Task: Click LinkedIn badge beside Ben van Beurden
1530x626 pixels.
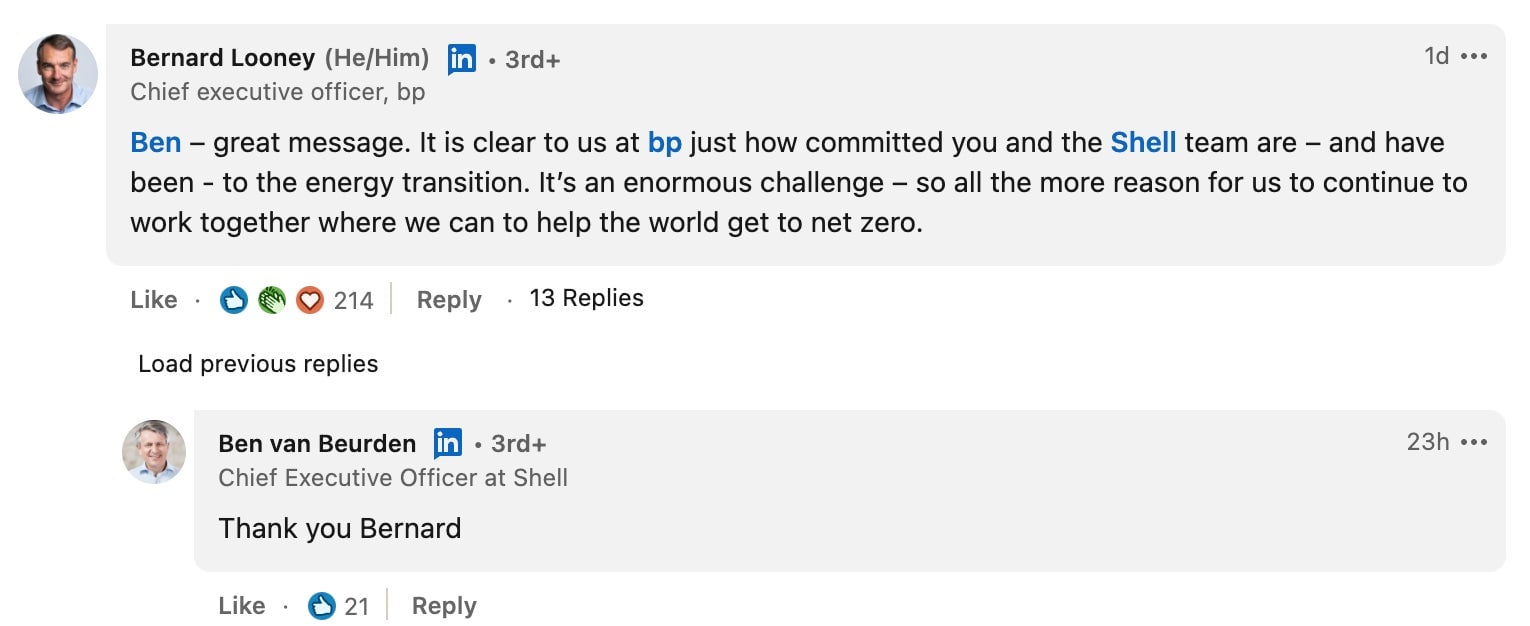Action: (448, 443)
